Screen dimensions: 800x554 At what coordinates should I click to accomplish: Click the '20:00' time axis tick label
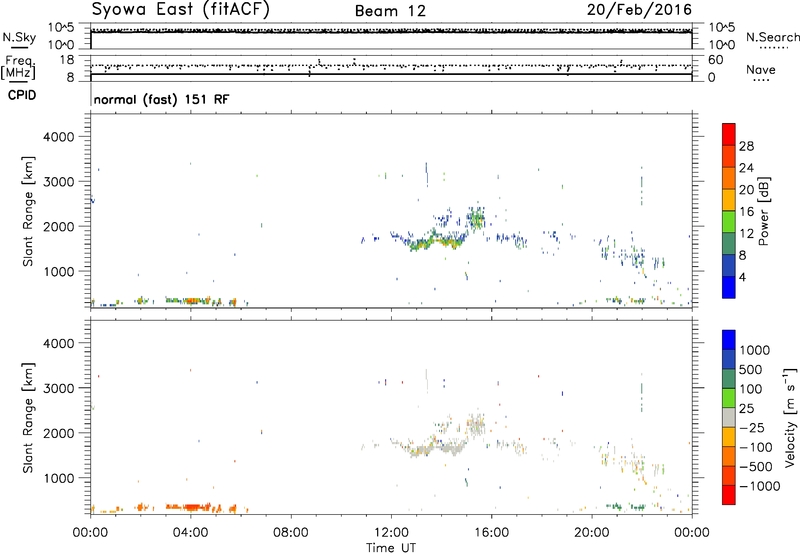point(592,533)
